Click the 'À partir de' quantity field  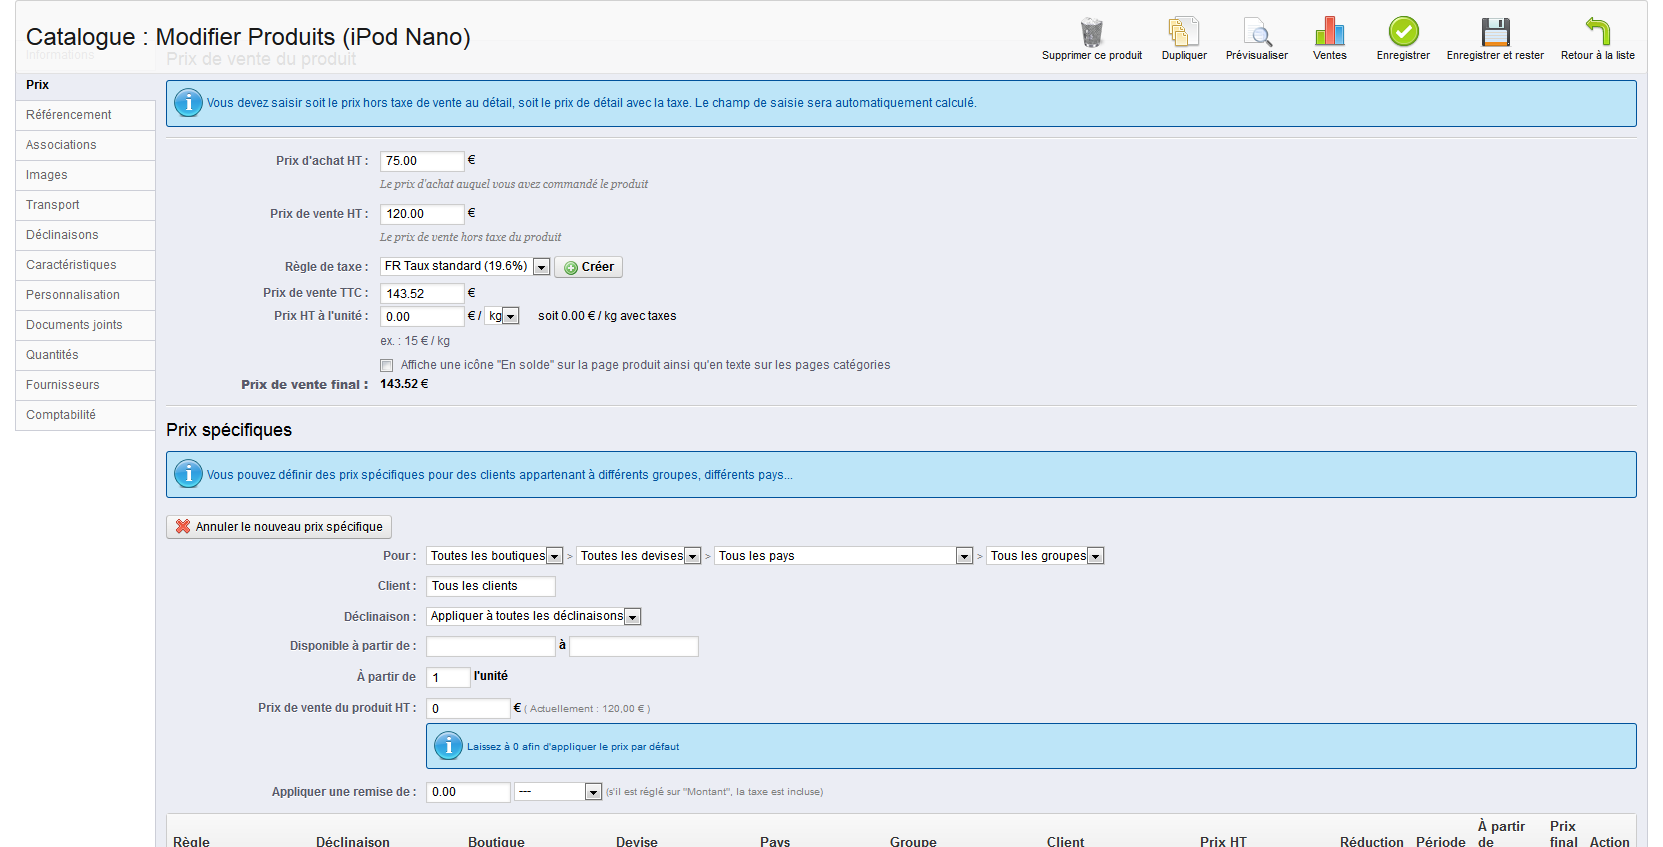(x=448, y=678)
